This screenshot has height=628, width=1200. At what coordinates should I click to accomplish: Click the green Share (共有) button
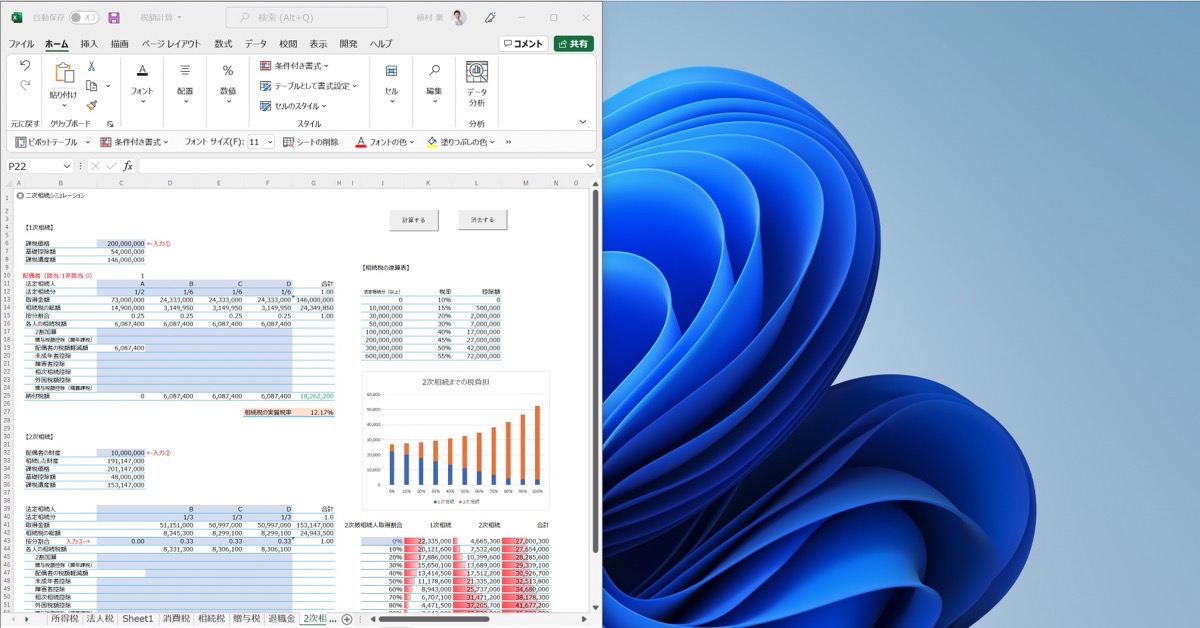[574, 44]
